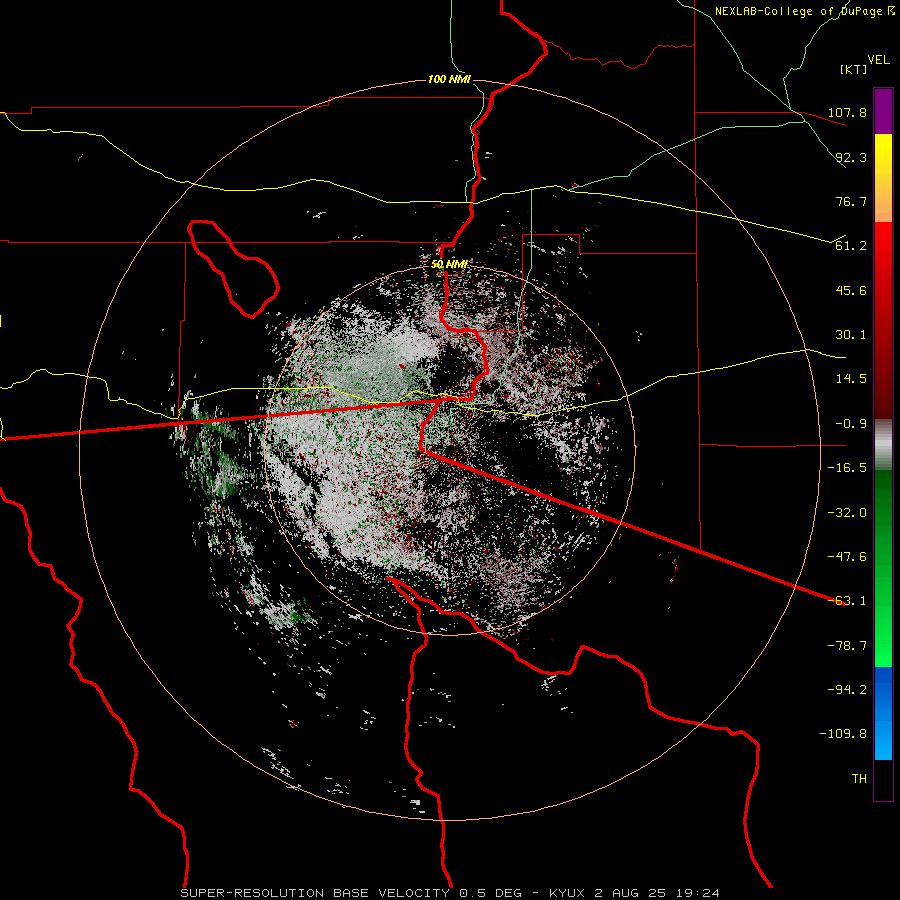Click the -0.9 velocity scale value
The image size is (900, 900).
(x=851, y=424)
